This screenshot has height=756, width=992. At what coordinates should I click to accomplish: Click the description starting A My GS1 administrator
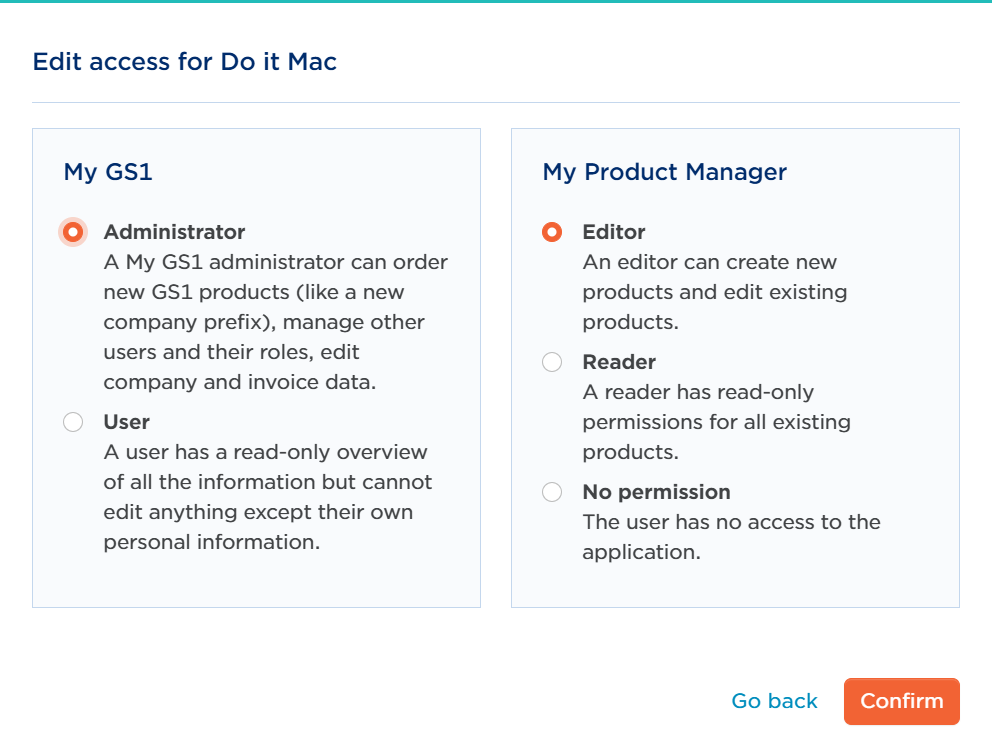click(x=276, y=322)
